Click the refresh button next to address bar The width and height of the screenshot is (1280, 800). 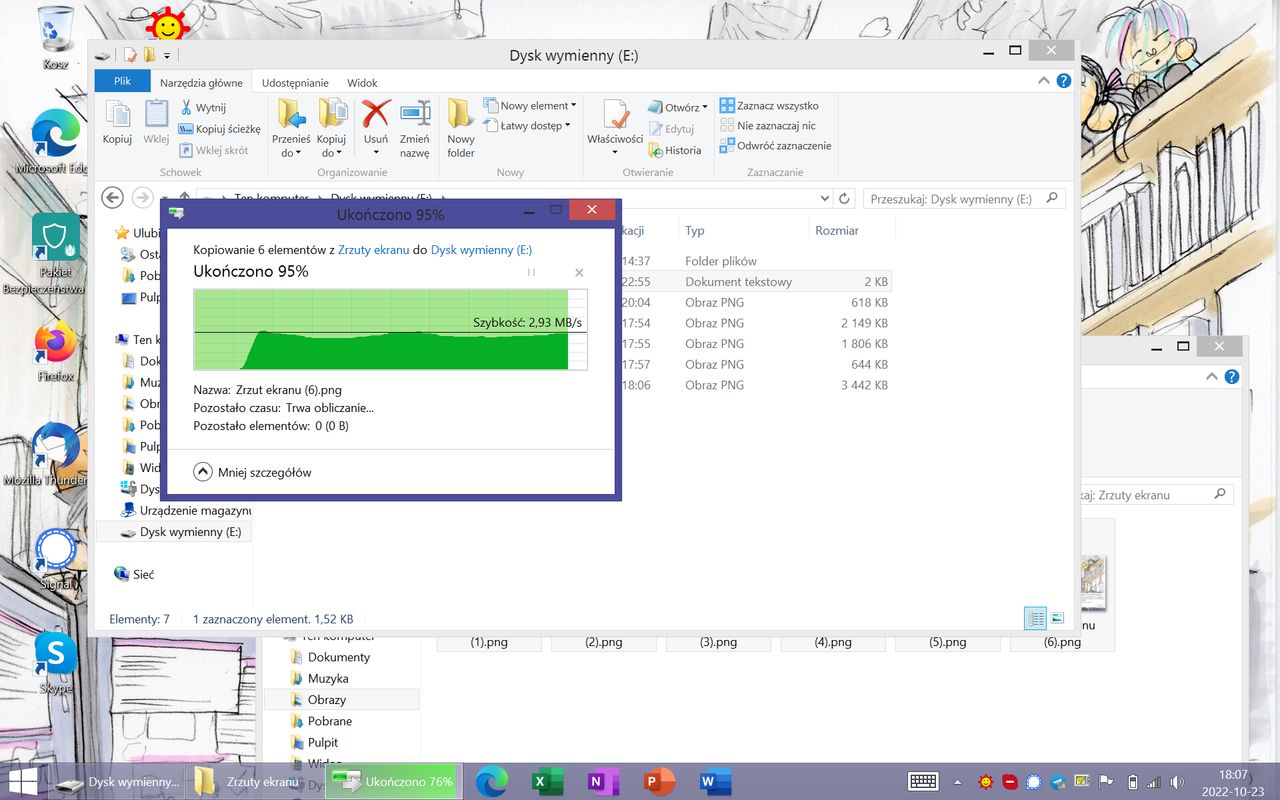(x=844, y=199)
